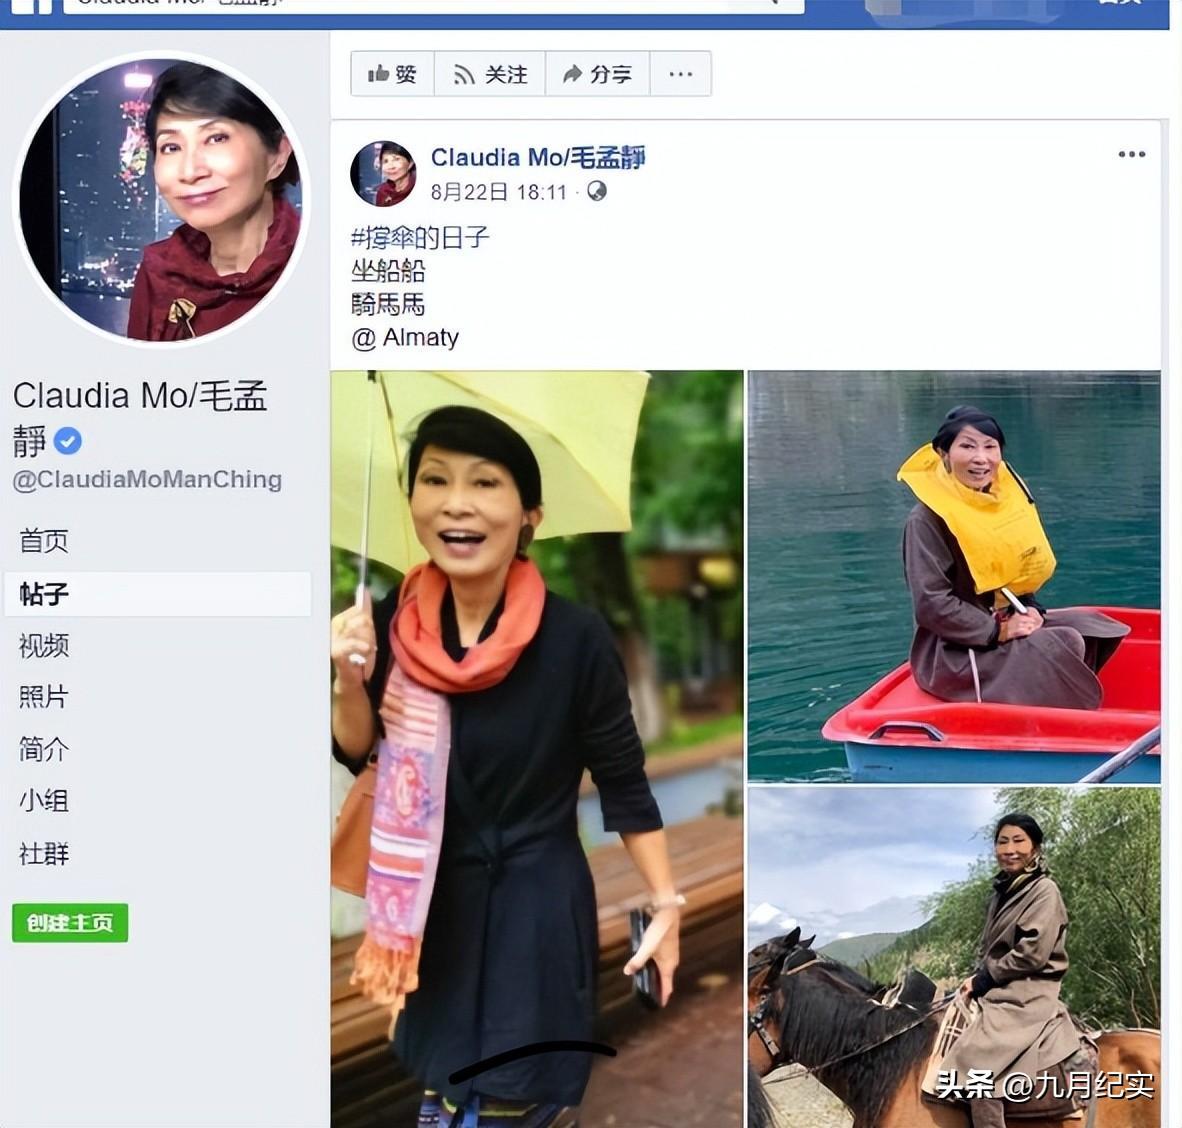1182x1128 pixels.
Task: Follow the page via 关注 button
Action: (x=490, y=74)
